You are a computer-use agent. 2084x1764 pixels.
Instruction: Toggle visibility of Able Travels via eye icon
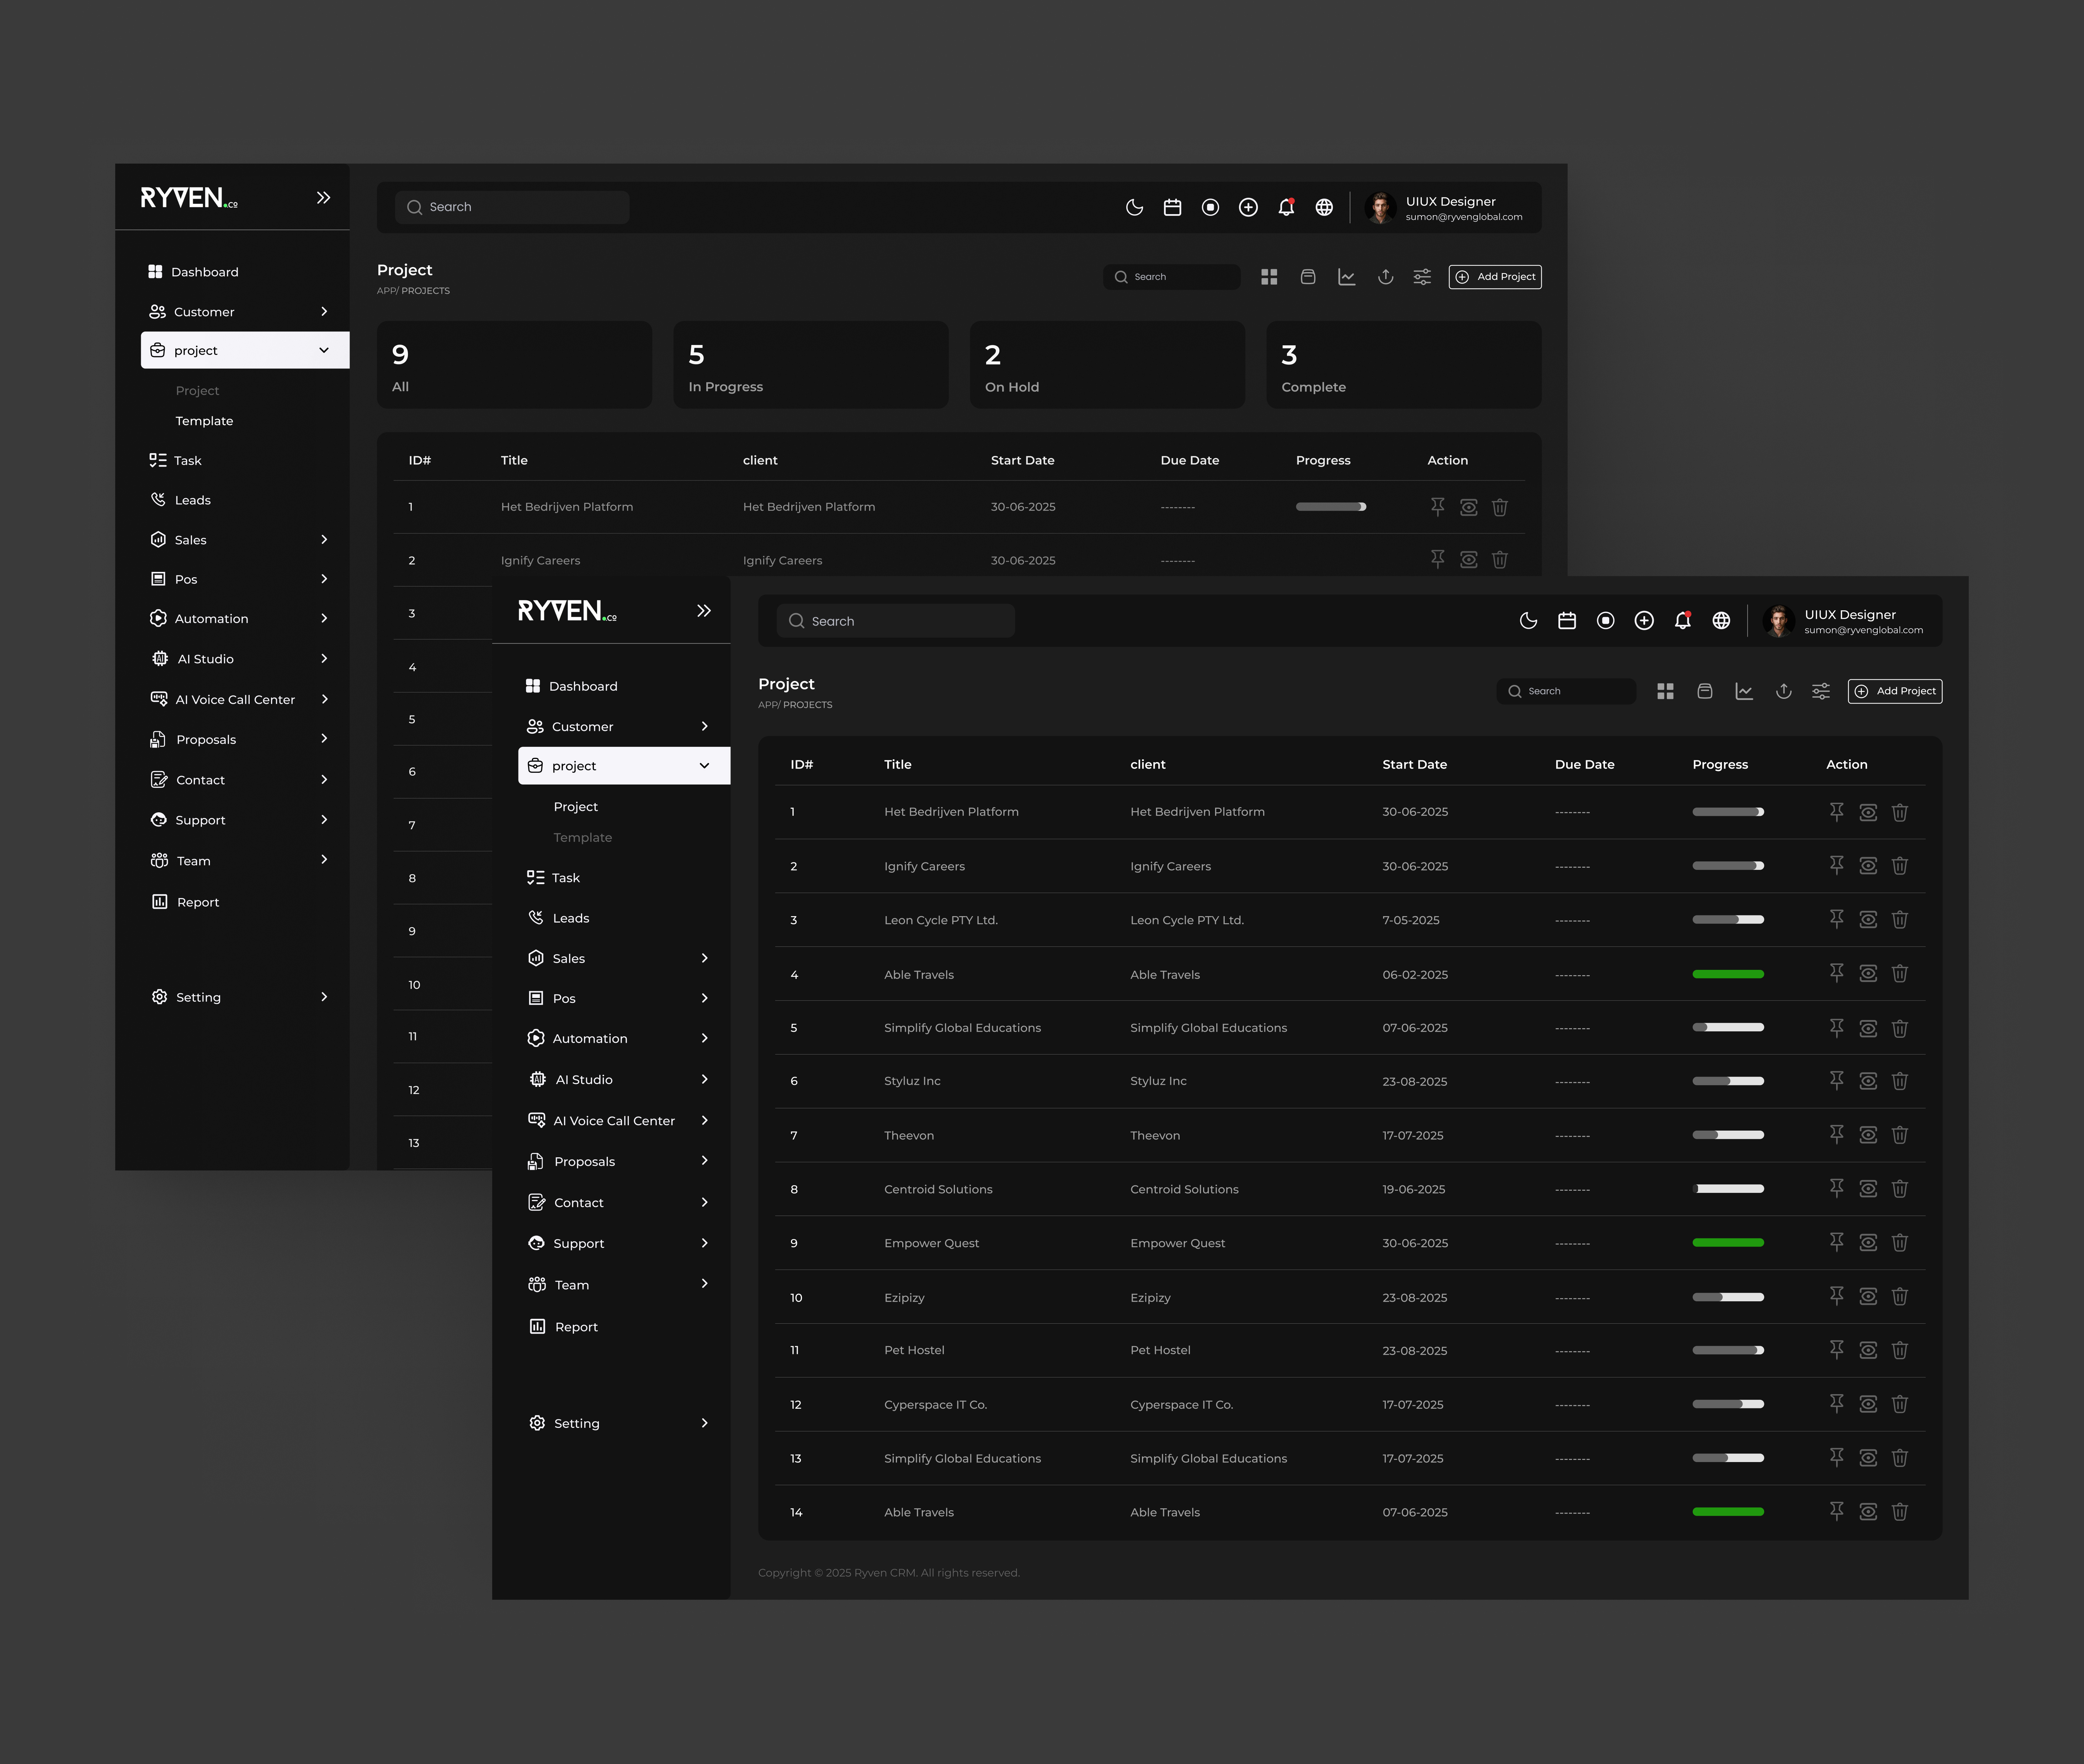(1868, 973)
